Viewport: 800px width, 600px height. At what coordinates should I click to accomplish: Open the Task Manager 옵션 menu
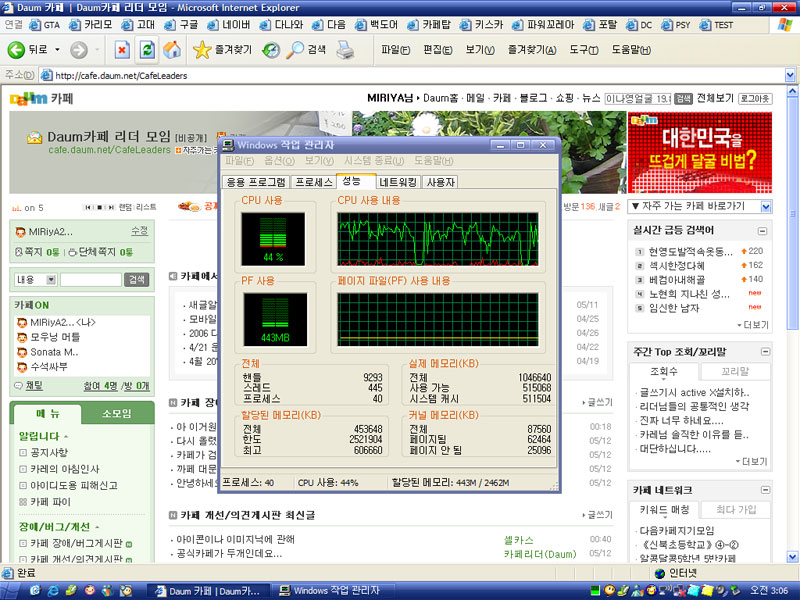coord(279,161)
